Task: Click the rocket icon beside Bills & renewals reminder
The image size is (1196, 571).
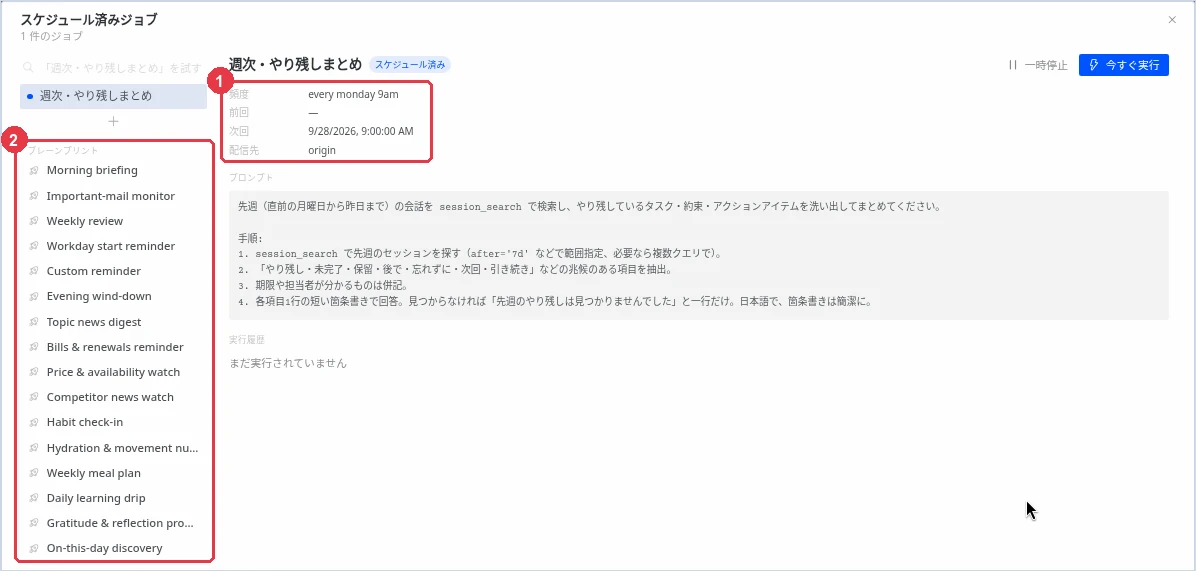Action: click(x=34, y=347)
